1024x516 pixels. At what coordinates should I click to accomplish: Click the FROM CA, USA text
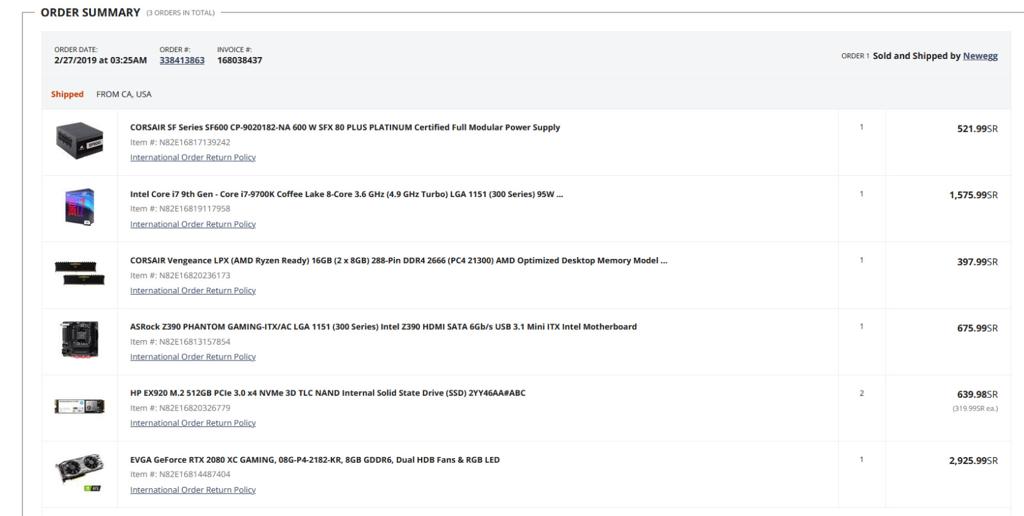pos(123,94)
